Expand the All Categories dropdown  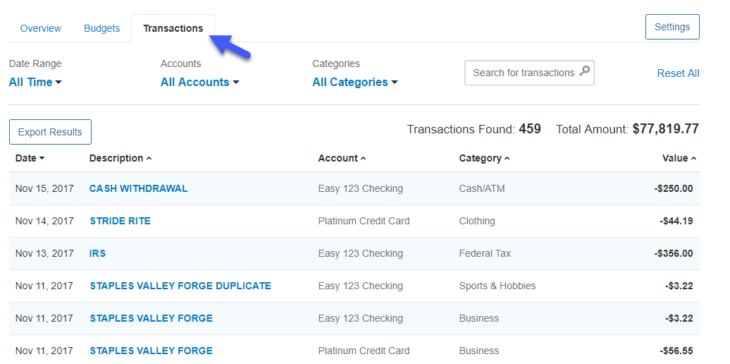tap(355, 82)
